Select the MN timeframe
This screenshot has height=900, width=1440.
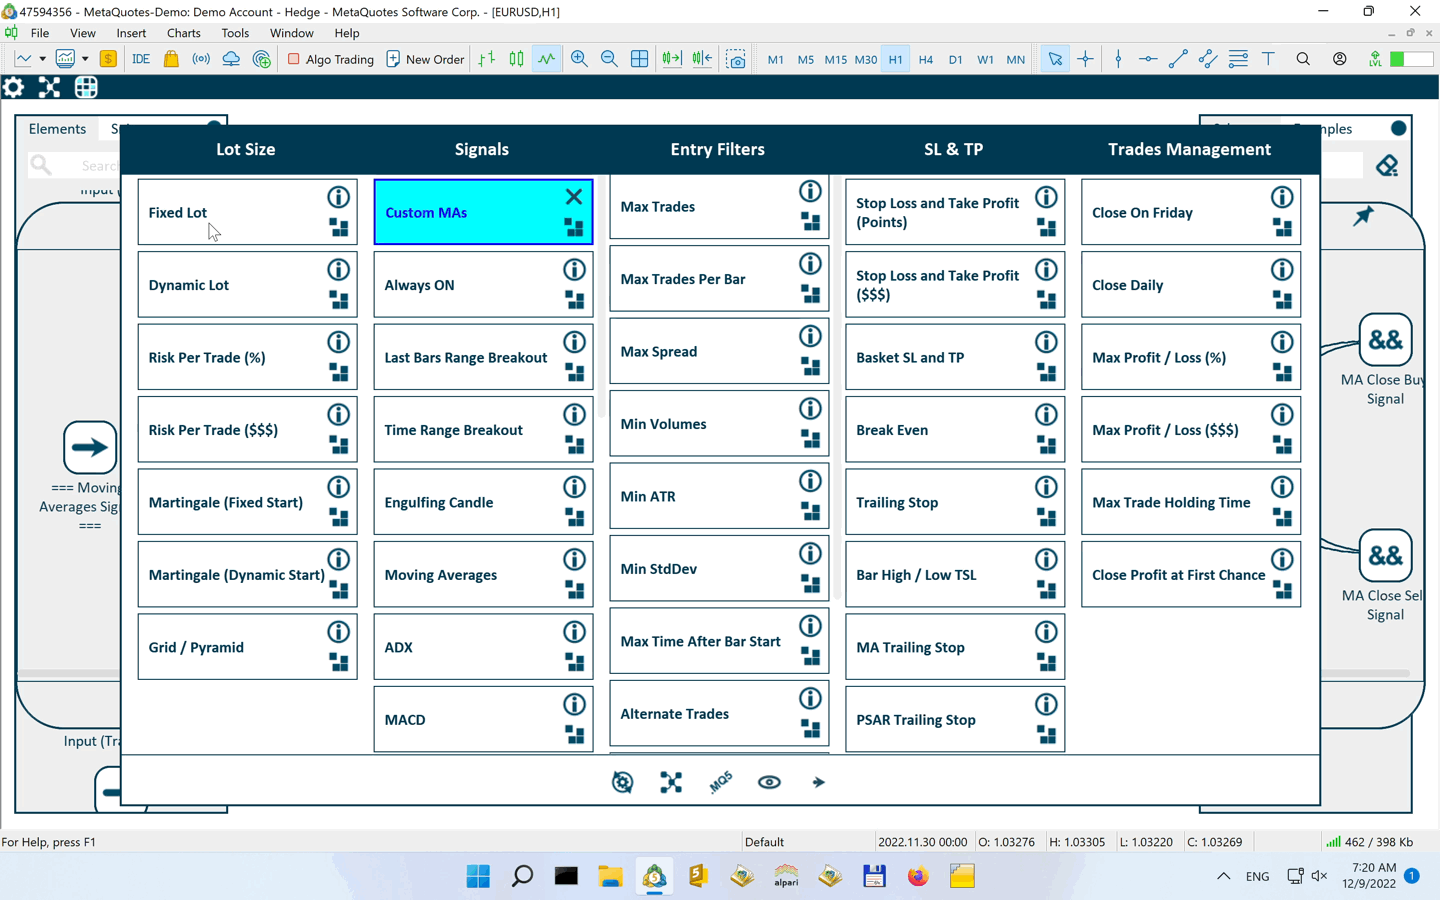pyautogui.click(x=1015, y=59)
